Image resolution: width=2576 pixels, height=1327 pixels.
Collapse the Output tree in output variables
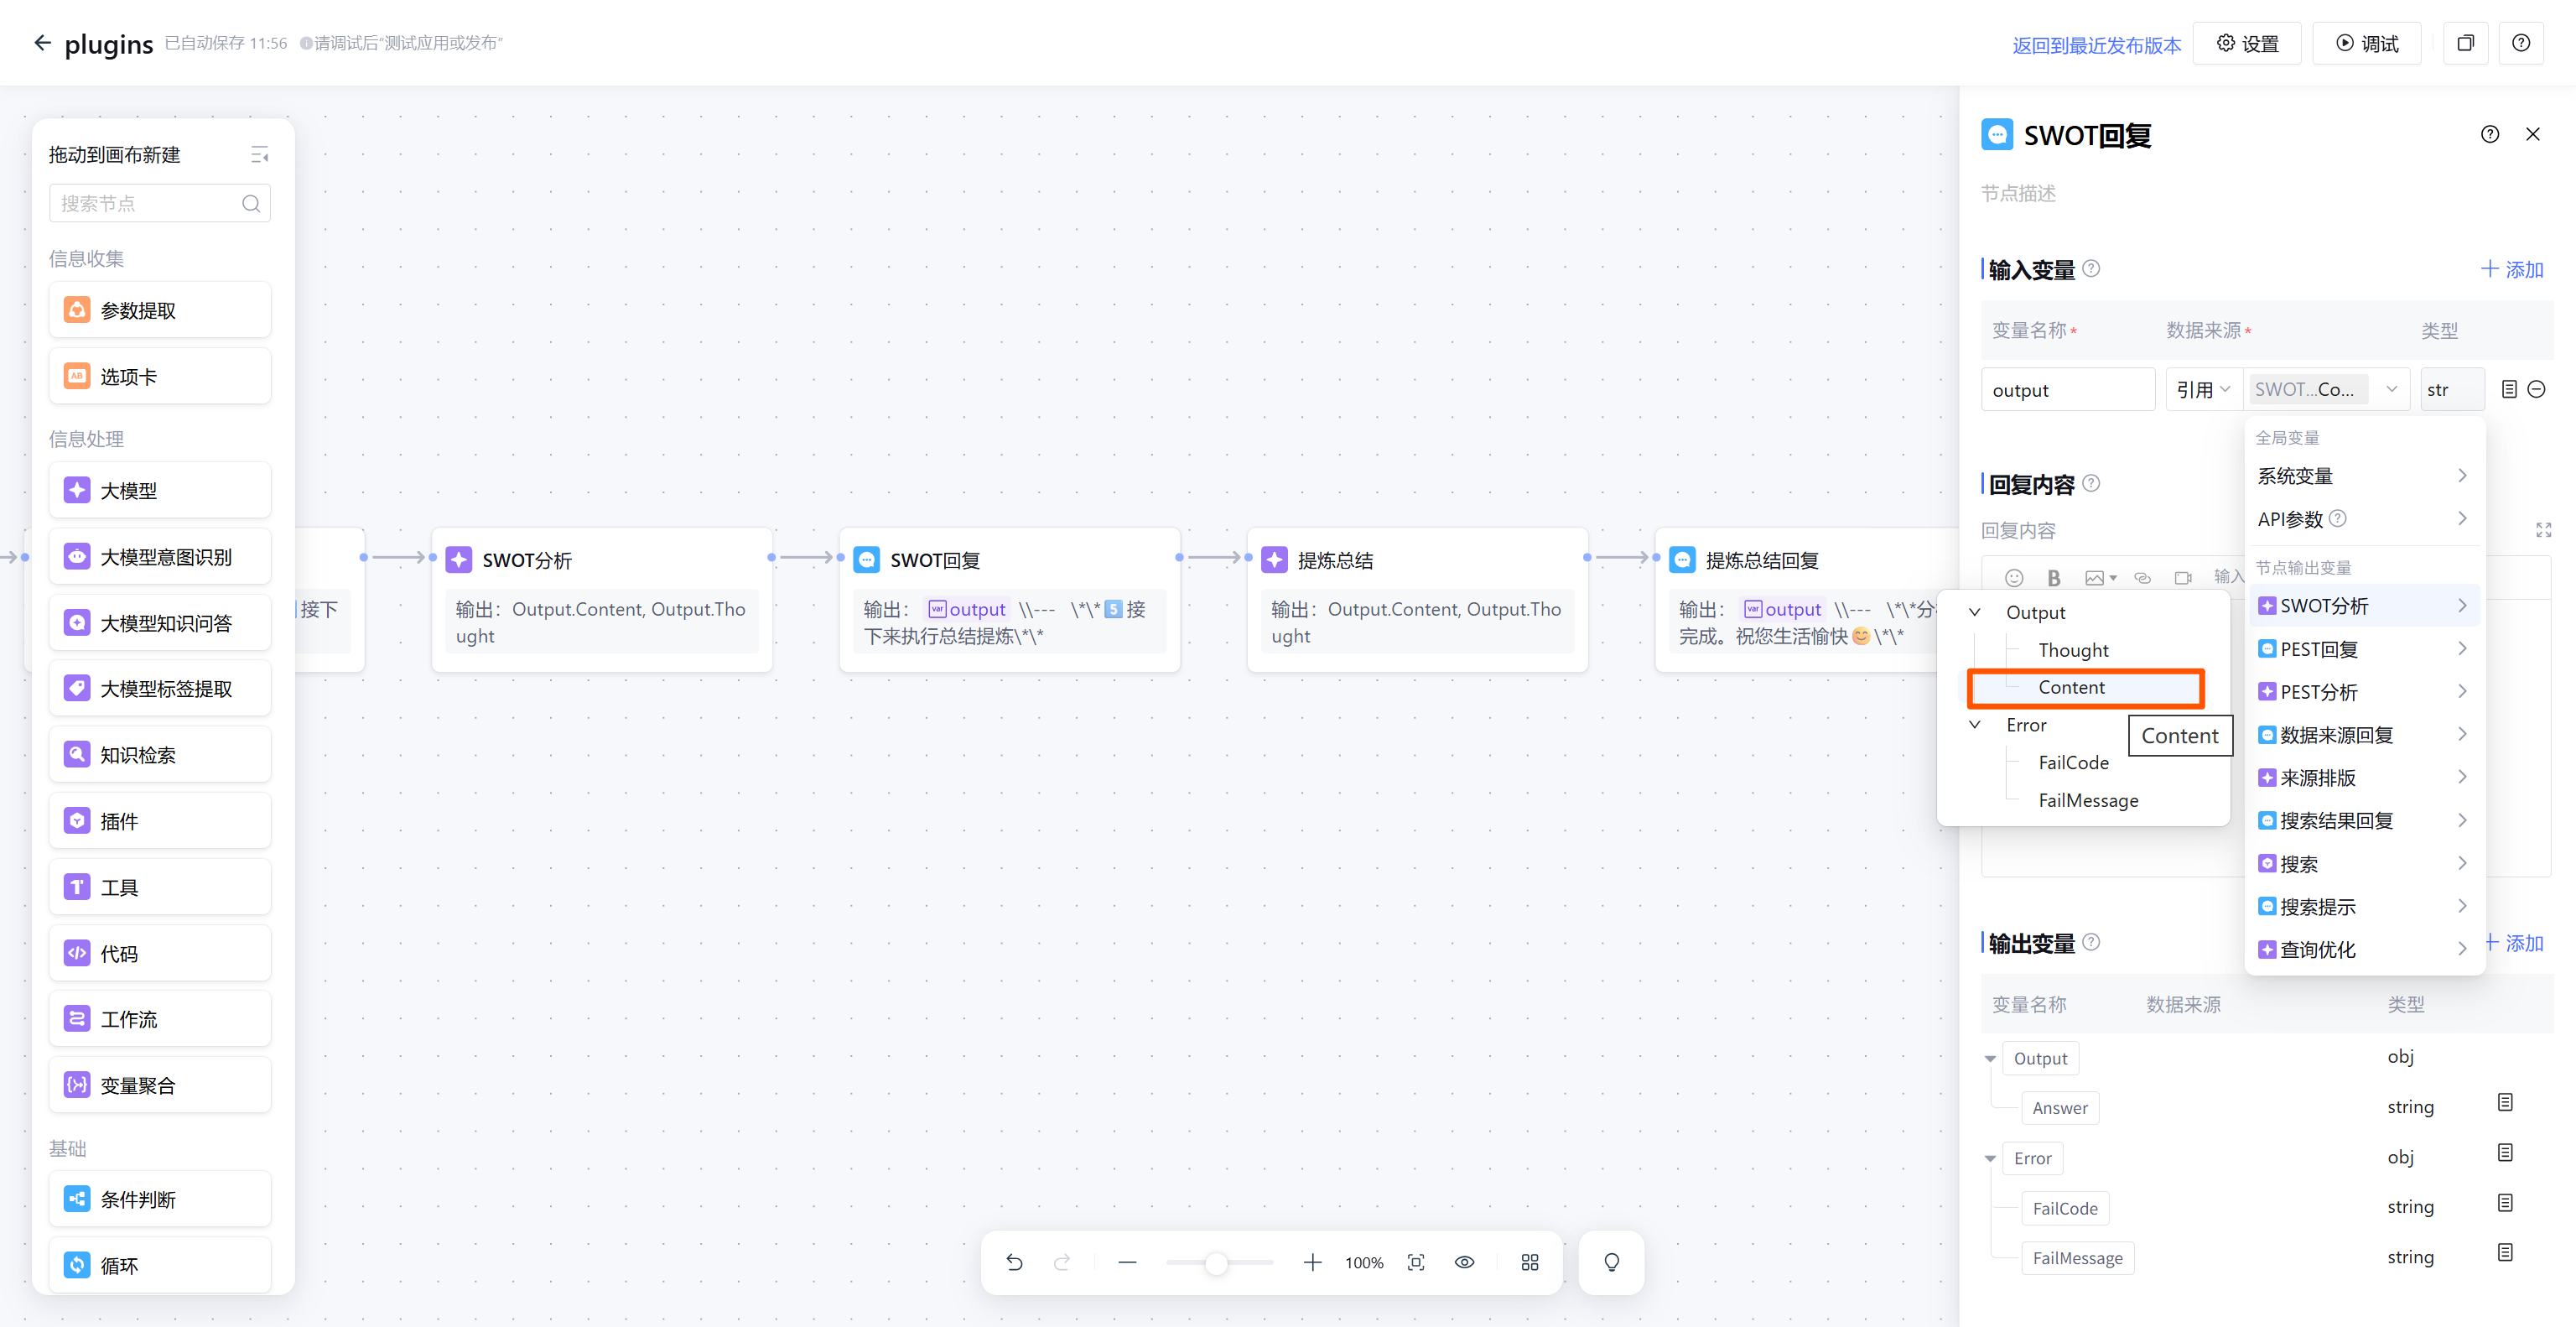click(x=1990, y=1058)
